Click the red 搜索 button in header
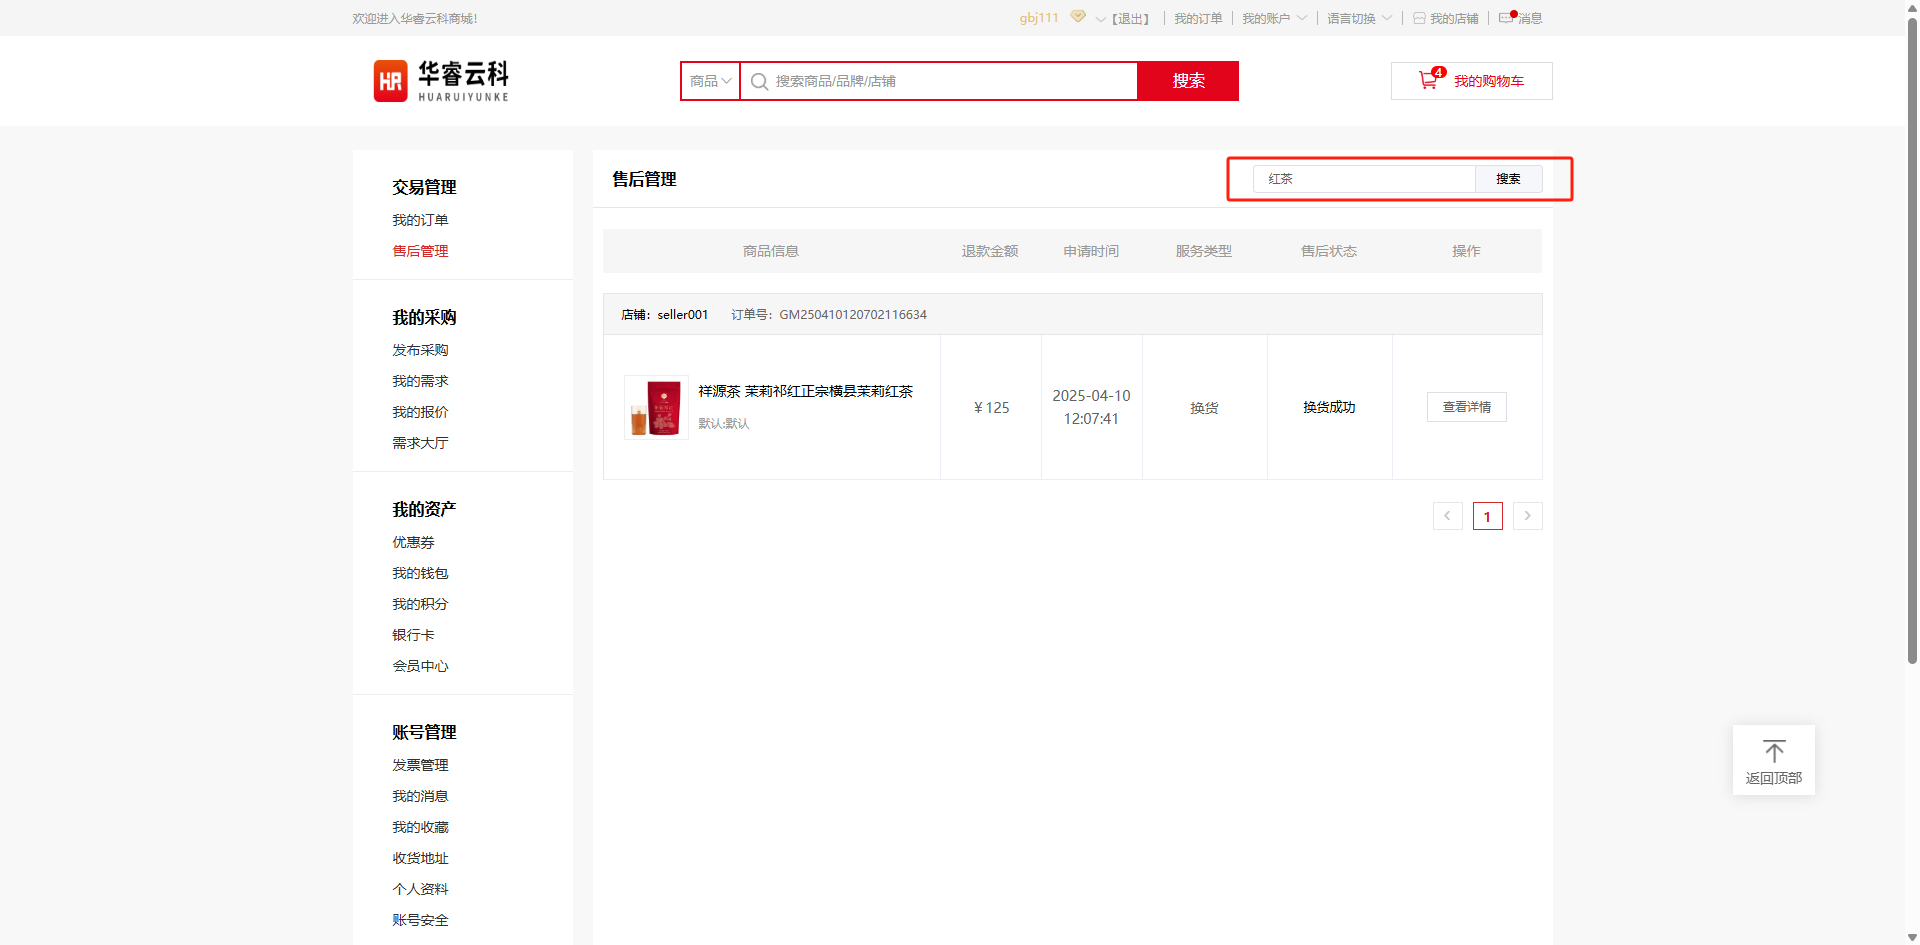This screenshot has height=945, width=1920. (x=1188, y=81)
